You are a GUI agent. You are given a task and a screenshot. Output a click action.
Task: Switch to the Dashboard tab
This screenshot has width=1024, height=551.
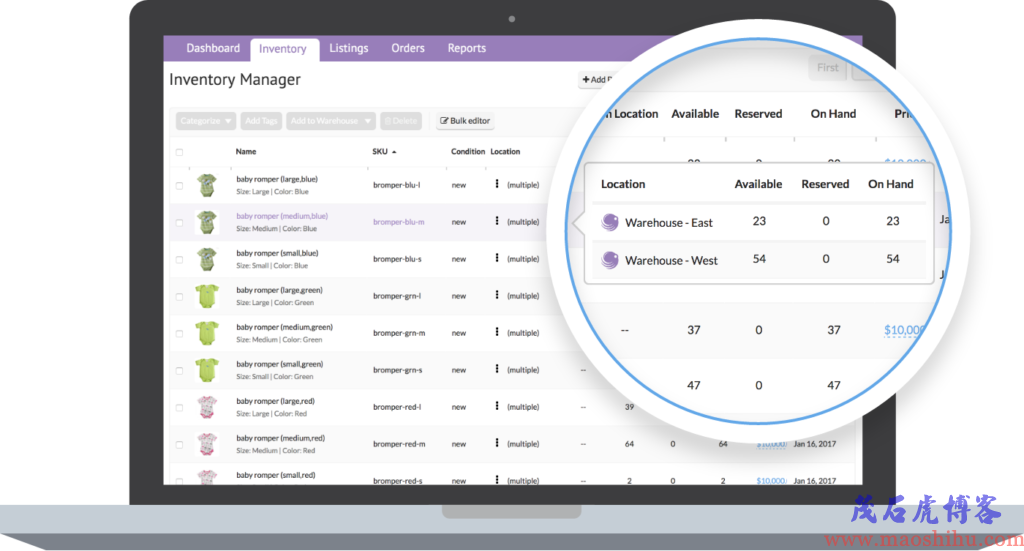coord(213,48)
